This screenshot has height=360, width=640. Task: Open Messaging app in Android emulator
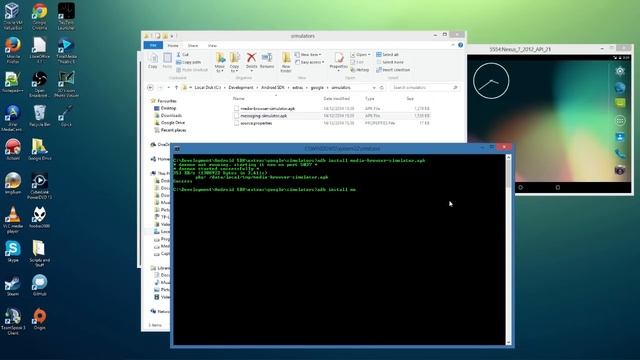pyautogui.click(x=620, y=103)
